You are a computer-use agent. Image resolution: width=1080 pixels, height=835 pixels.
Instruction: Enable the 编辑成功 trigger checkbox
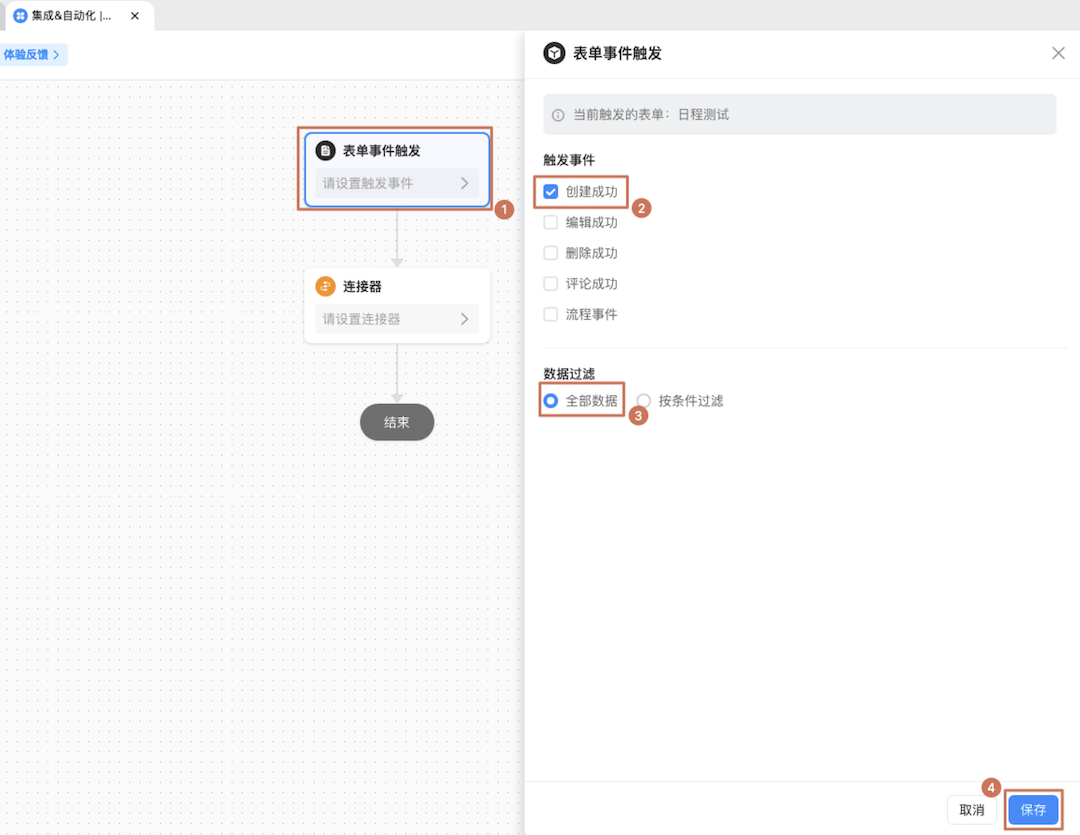[550, 222]
